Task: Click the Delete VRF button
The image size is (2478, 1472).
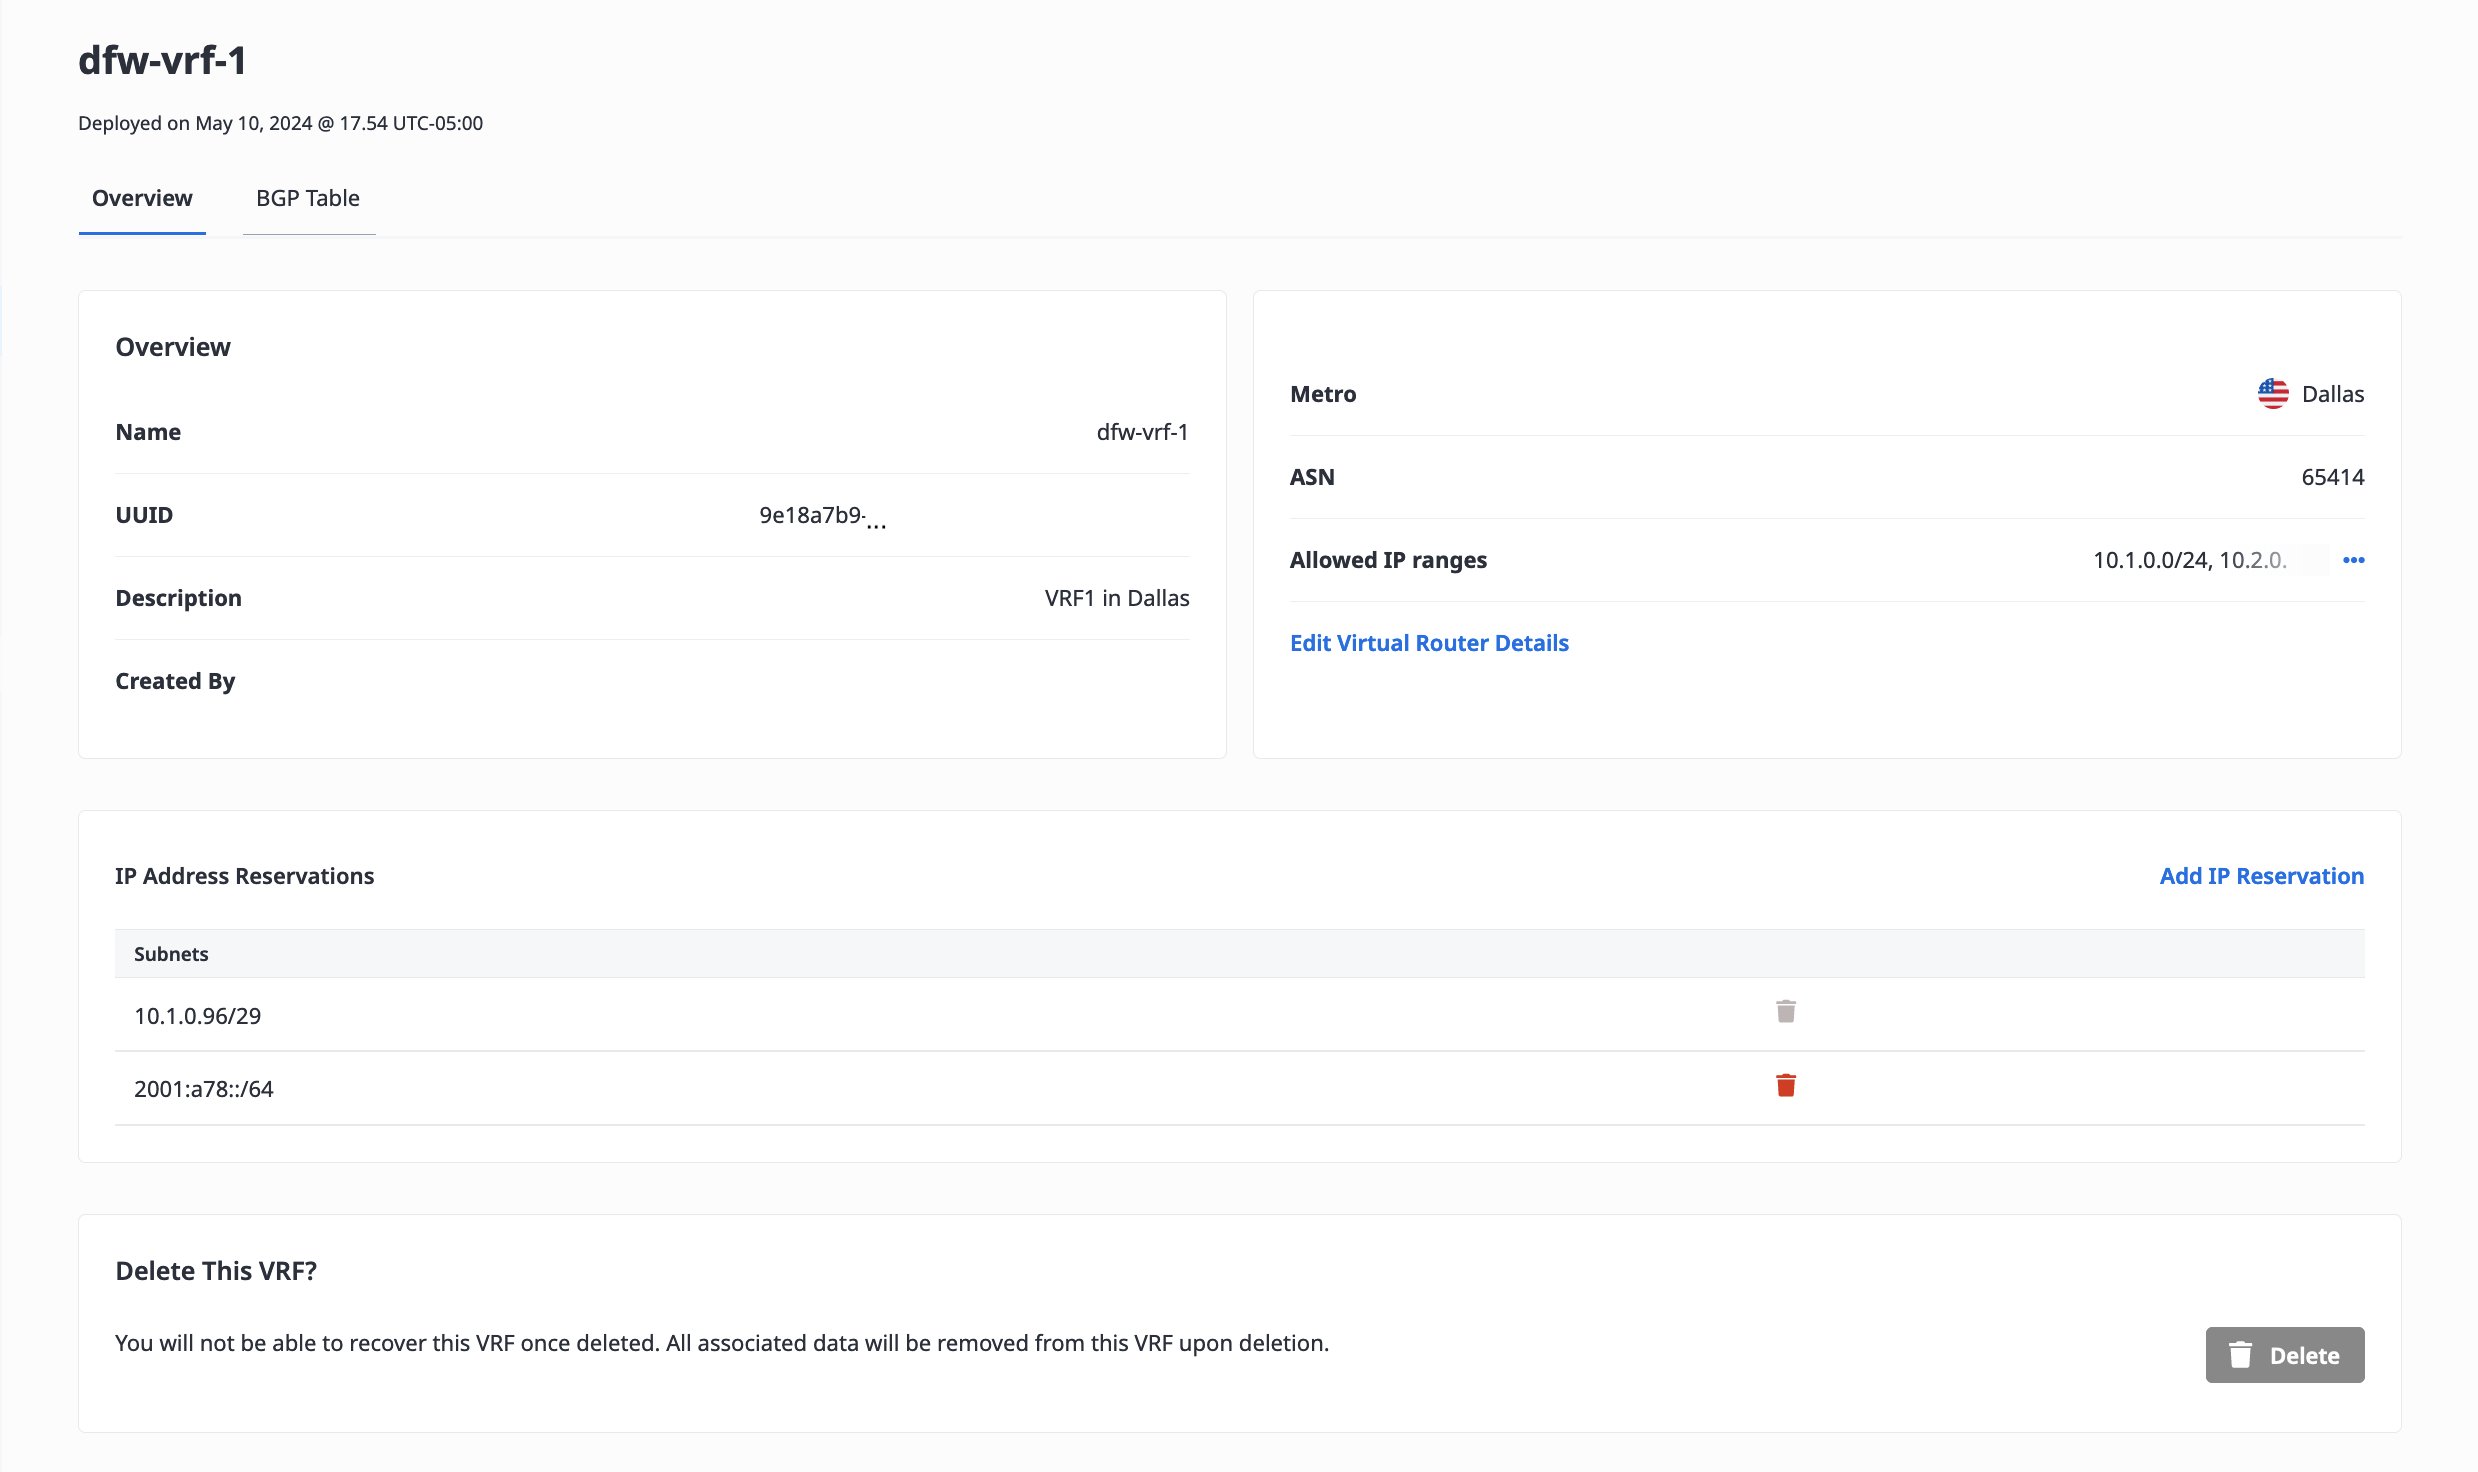Action: pyautogui.click(x=2285, y=1355)
